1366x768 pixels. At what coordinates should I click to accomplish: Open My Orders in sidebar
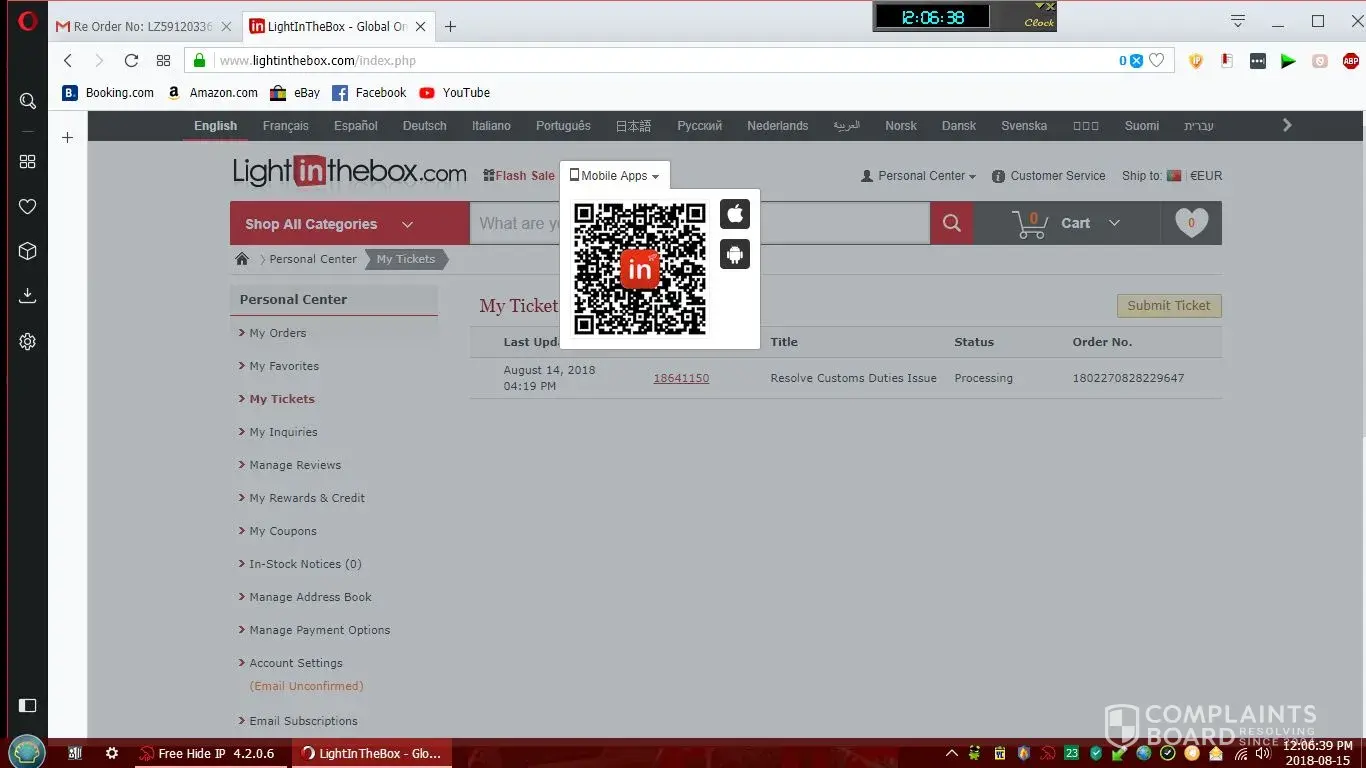pyautogui.click(x=278, y=333)
